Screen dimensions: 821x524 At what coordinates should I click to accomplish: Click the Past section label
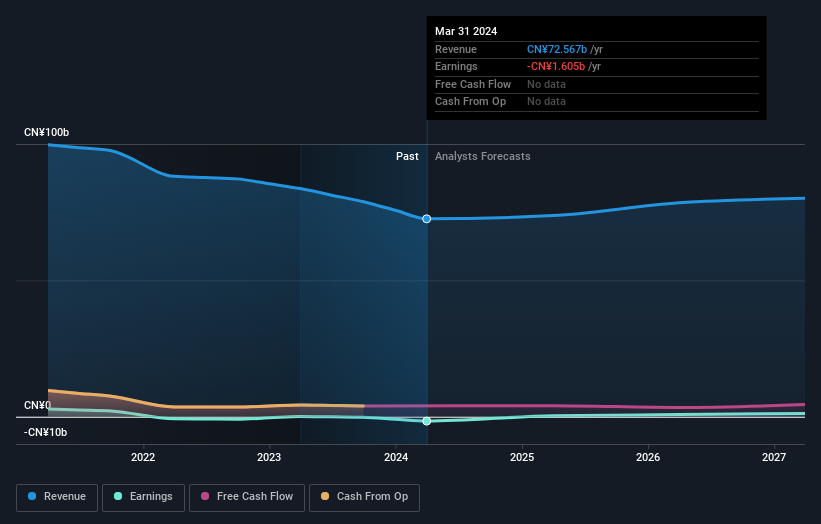407,157
